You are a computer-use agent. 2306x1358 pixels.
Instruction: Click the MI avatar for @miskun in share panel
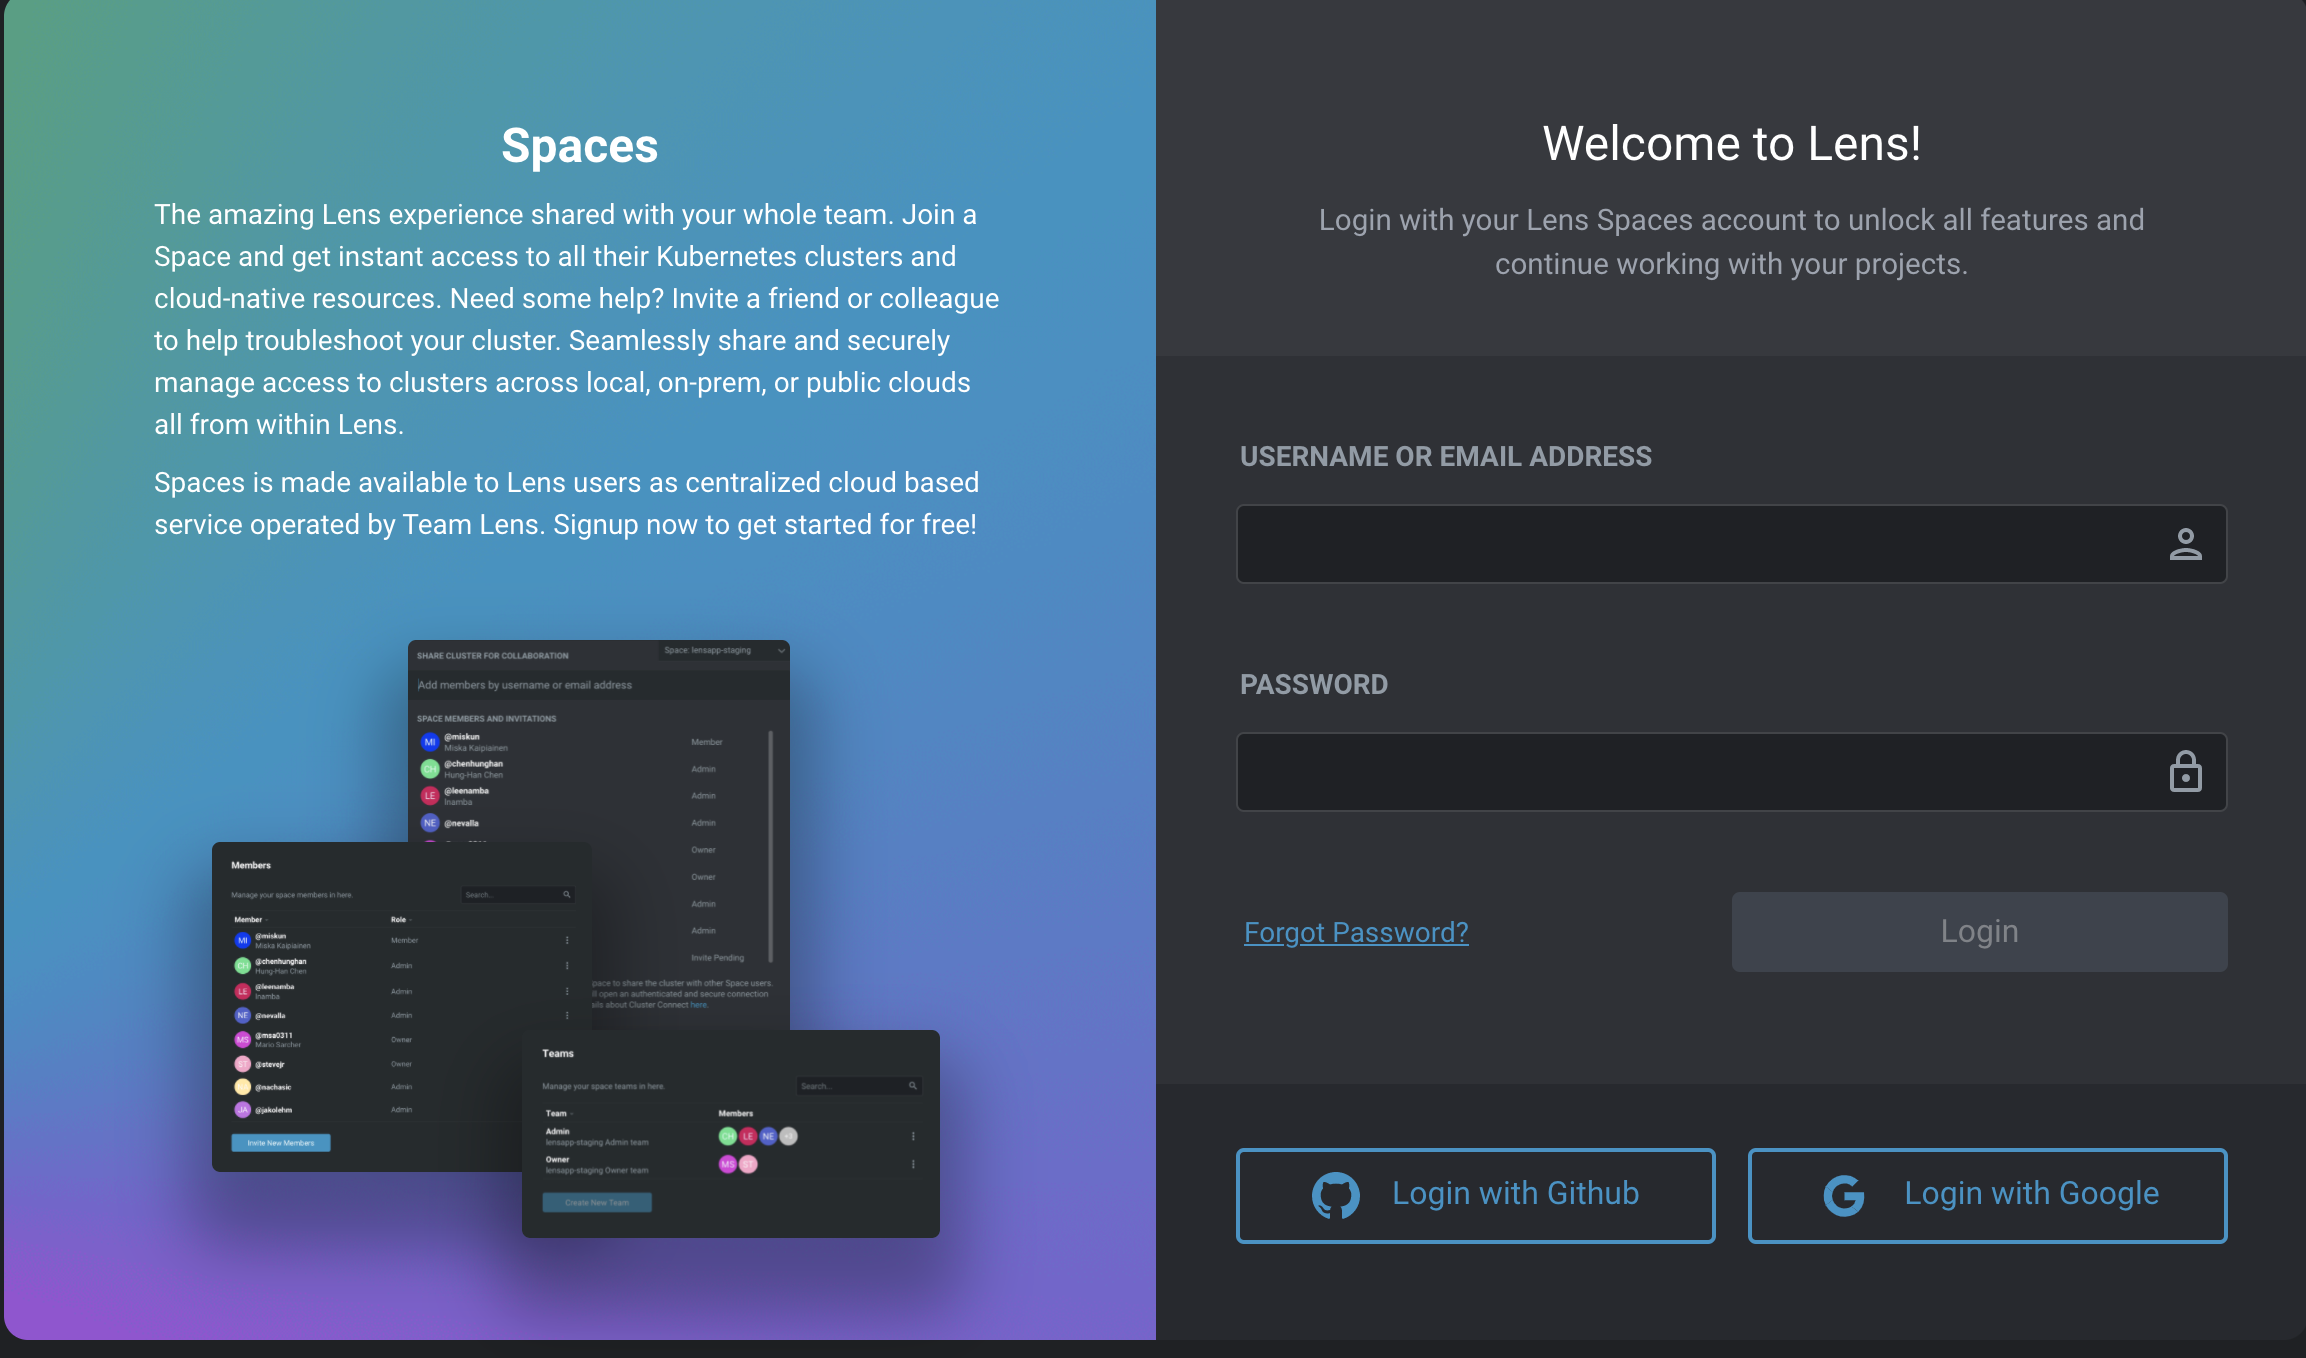point(430,742)
